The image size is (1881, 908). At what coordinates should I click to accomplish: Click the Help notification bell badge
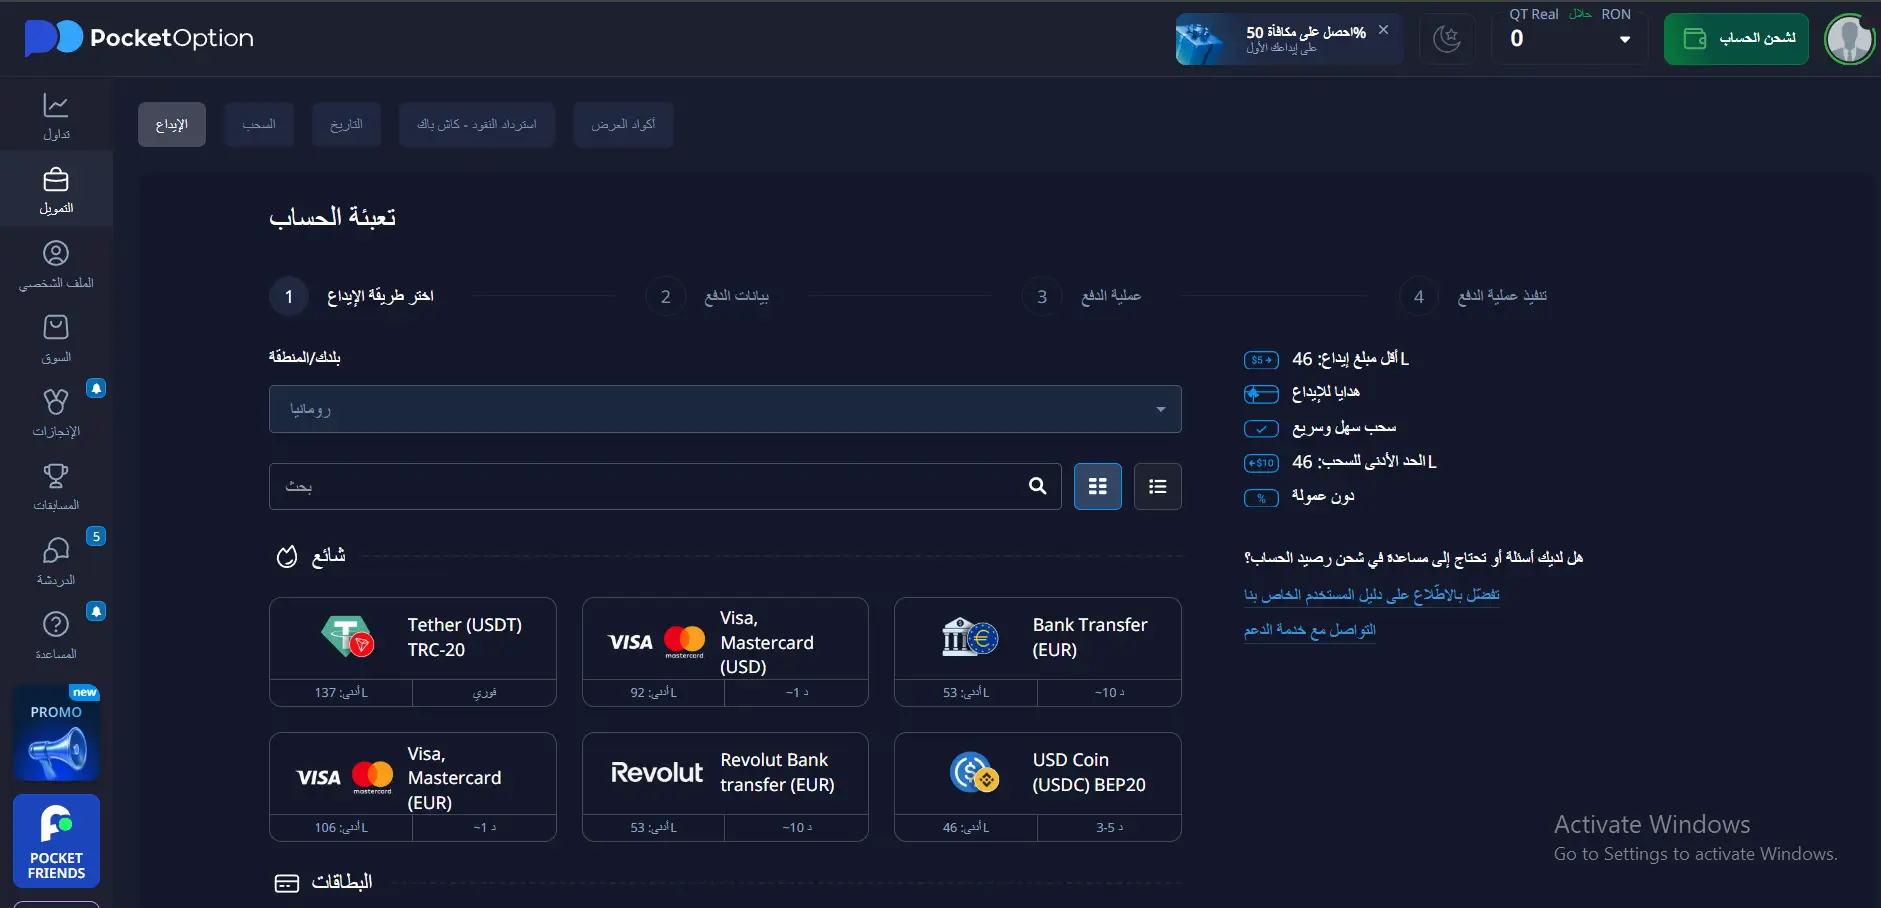point(96,611)
